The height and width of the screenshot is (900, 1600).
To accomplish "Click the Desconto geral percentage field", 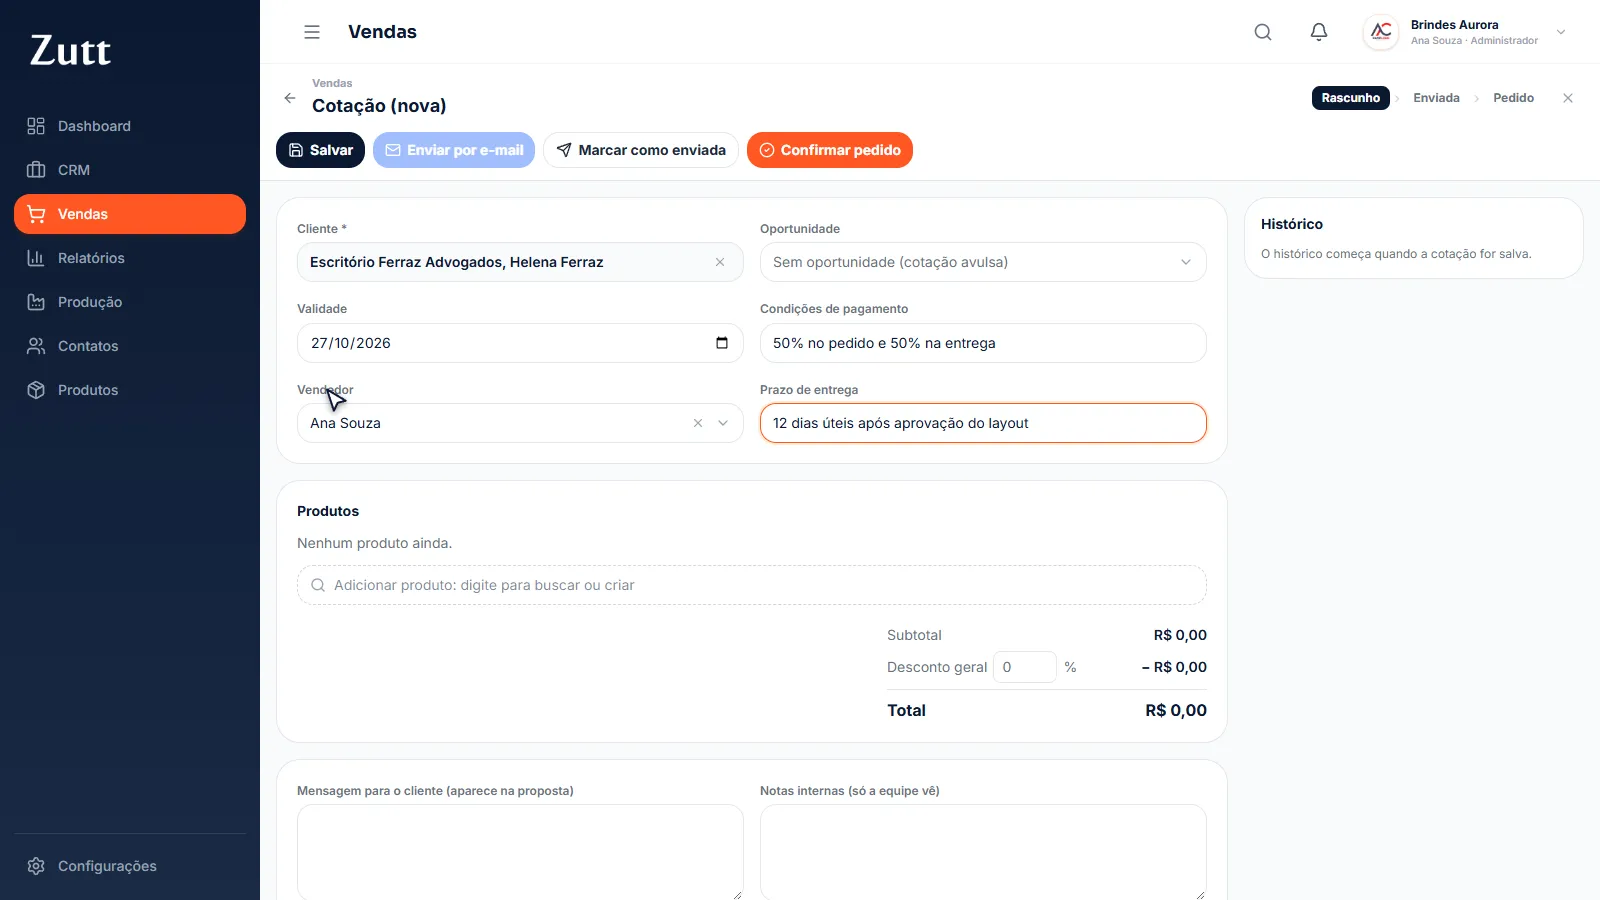I will point(1025,667).
